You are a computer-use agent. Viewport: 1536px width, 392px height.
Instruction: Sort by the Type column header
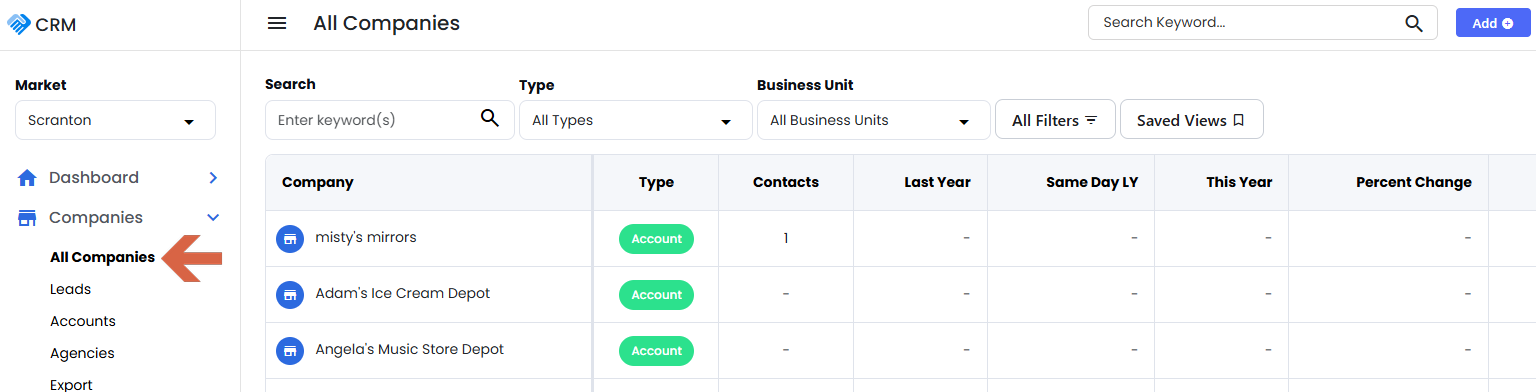click(656, 182)
